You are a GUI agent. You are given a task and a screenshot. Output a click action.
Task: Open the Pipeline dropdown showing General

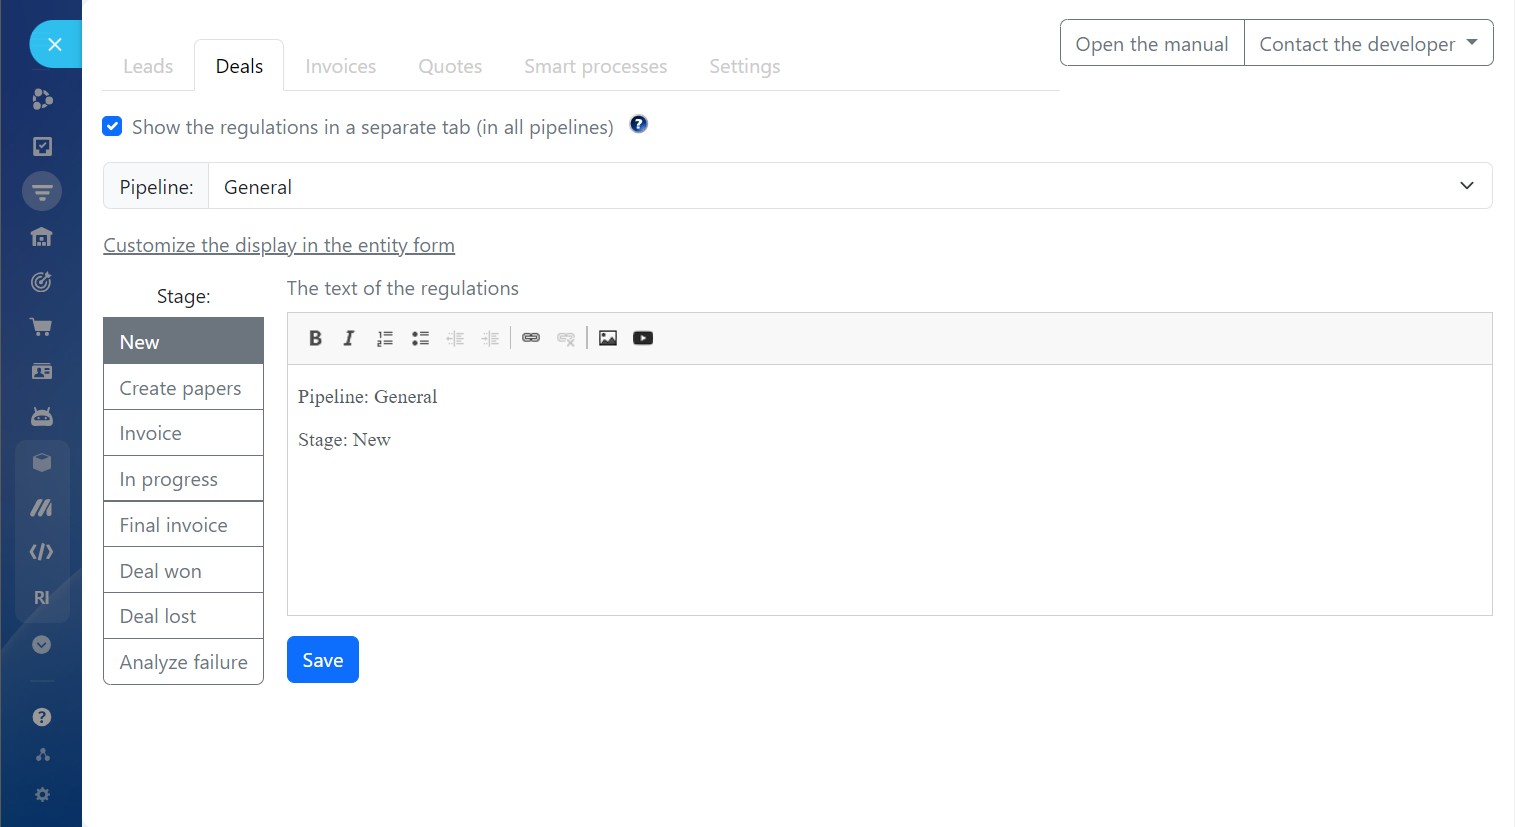click(849, 186)
